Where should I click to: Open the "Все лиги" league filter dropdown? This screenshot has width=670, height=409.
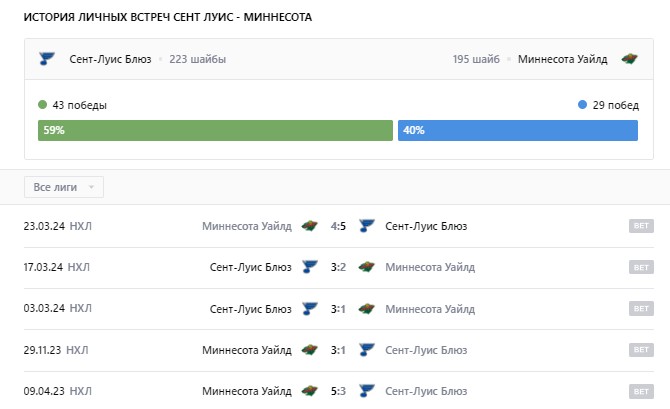point(64,187)
